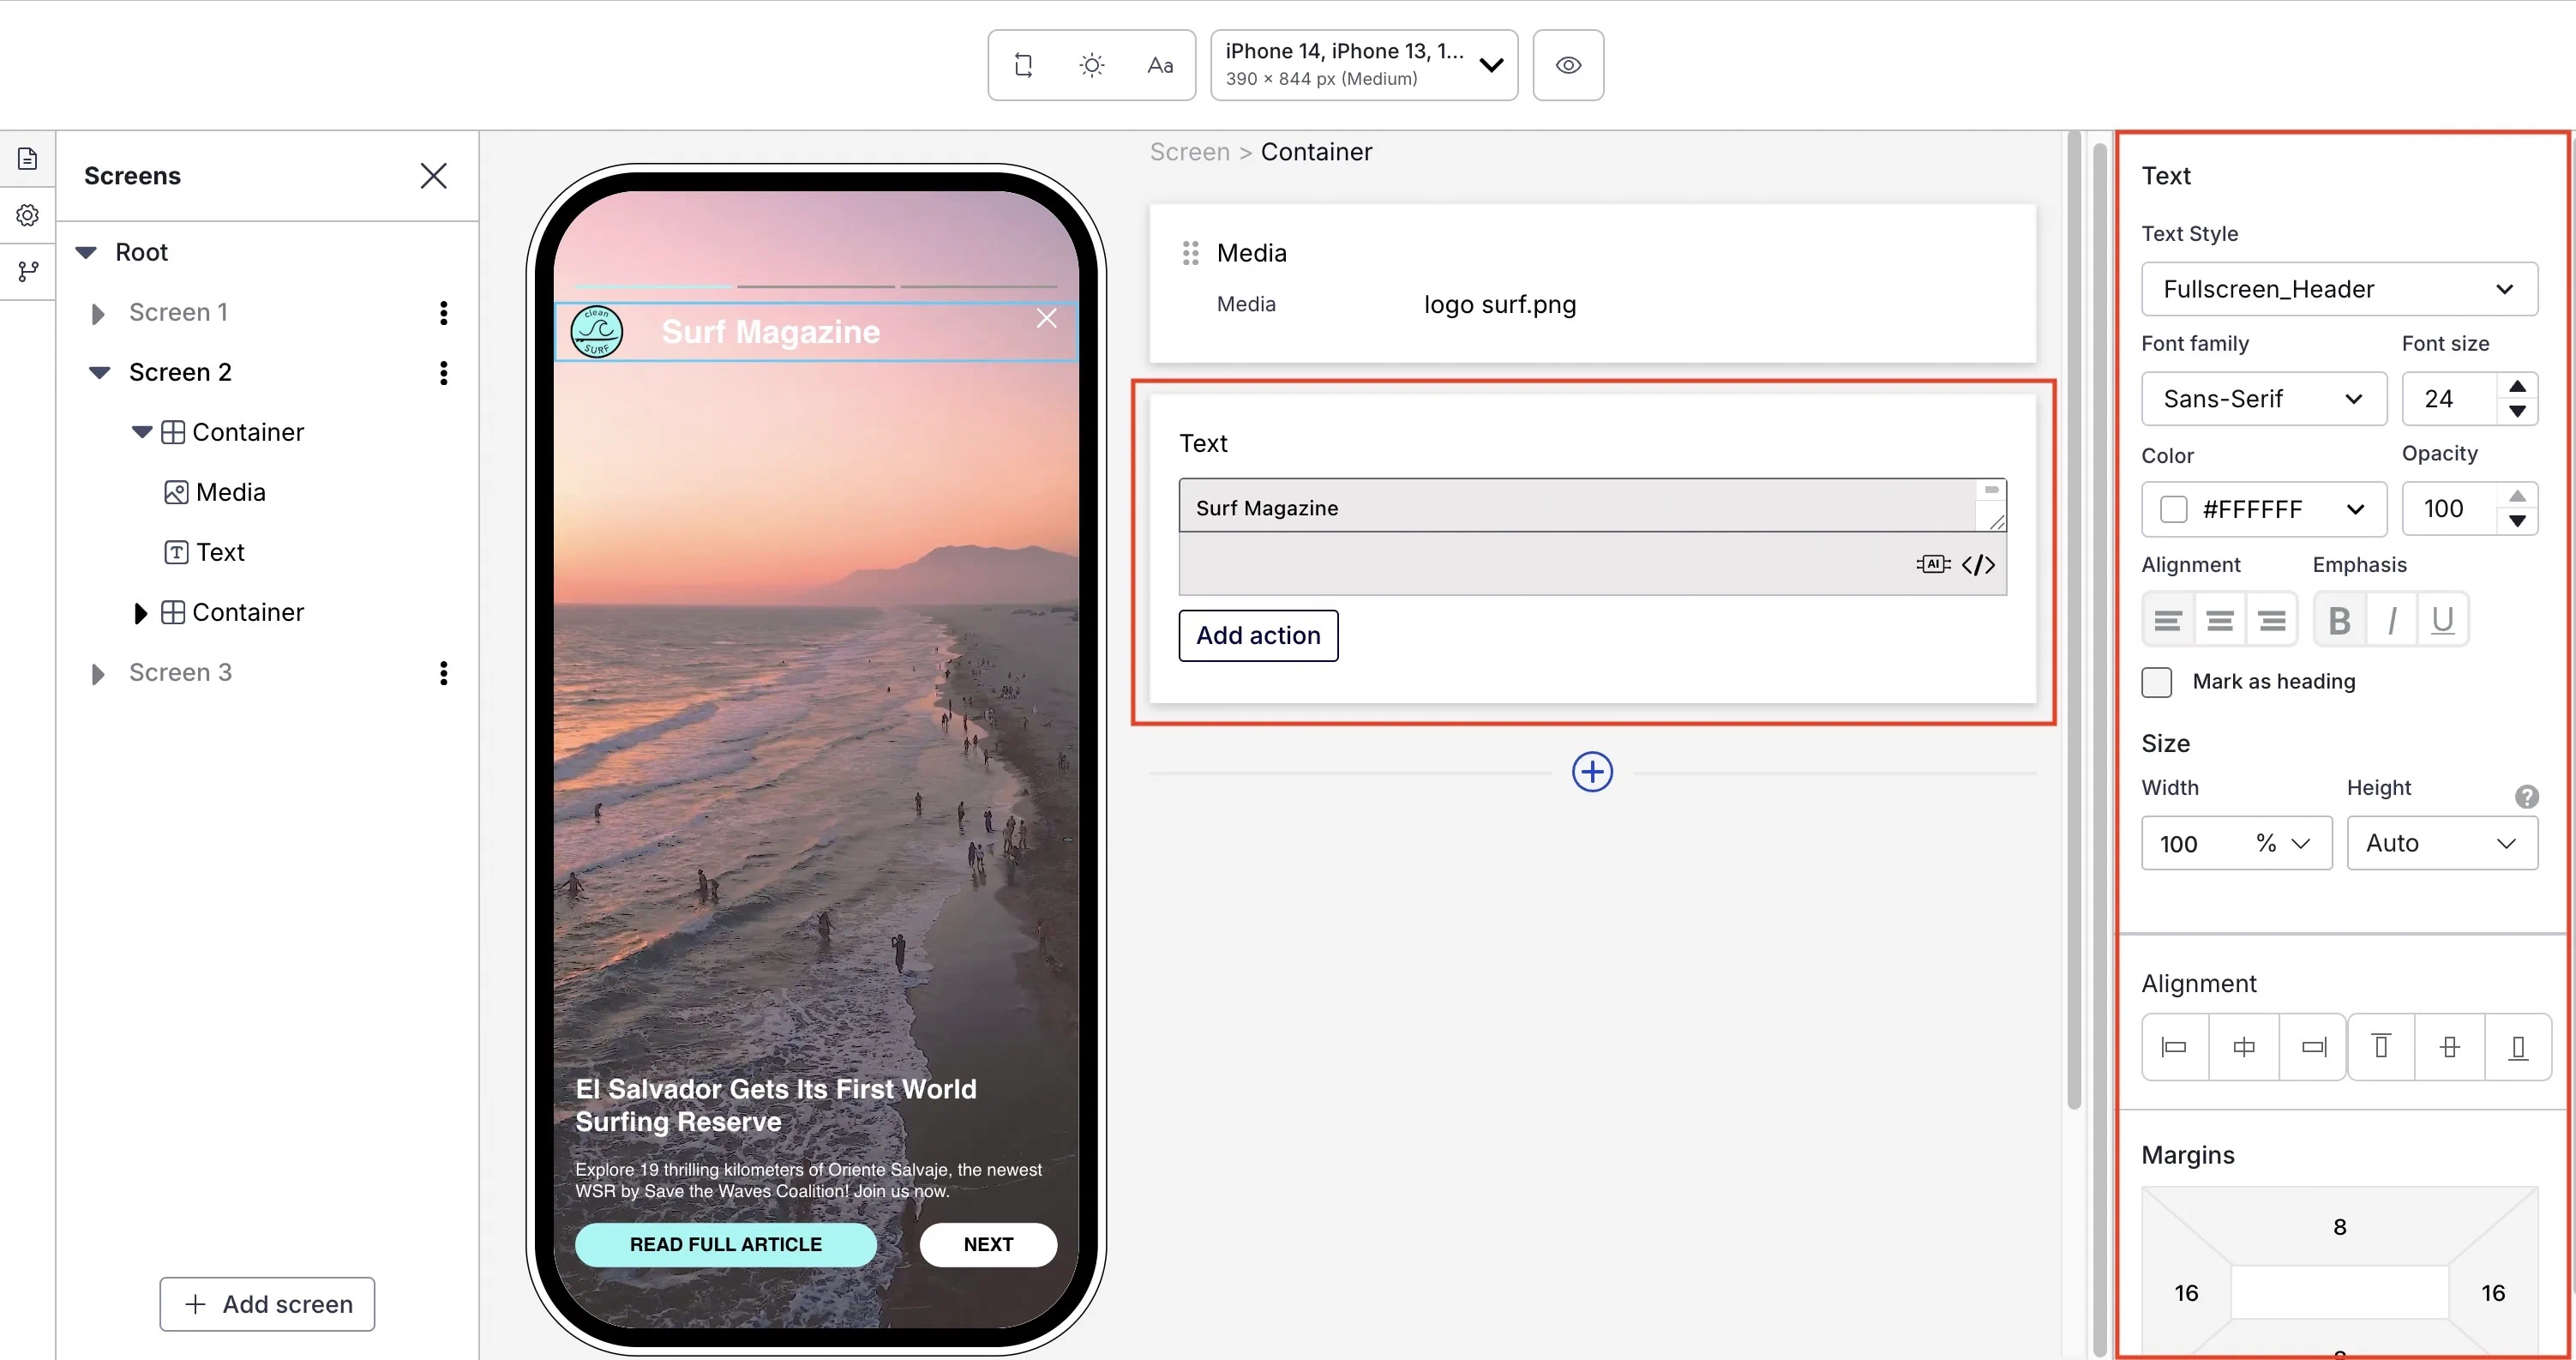Image resolution: width=2576 pixels, height=1360 pixels.
Task: Click the eye preview icon
Action: pos(1568,65)
